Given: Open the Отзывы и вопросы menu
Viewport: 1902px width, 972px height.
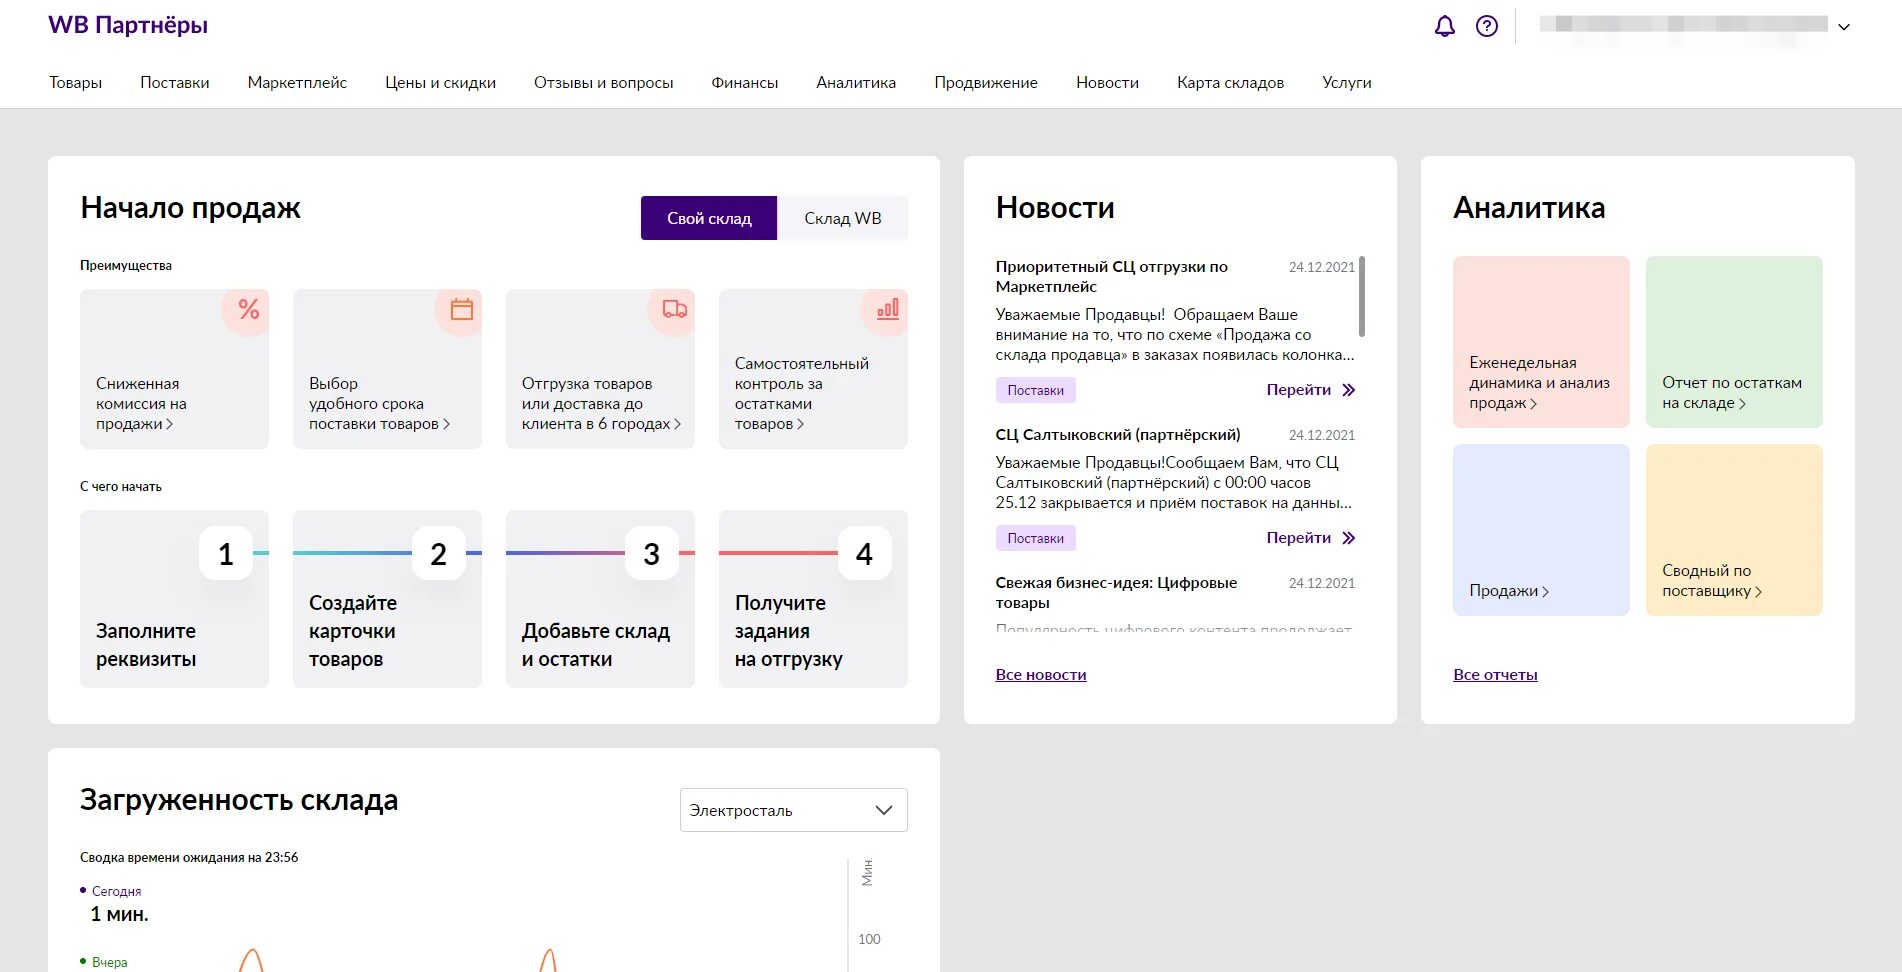Looking at the screenshot, I should [604, 82].
